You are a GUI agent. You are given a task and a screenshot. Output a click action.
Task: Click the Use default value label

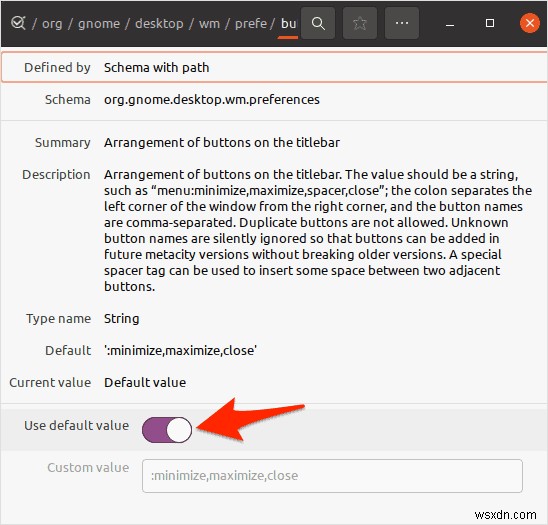tap(77, 425)
